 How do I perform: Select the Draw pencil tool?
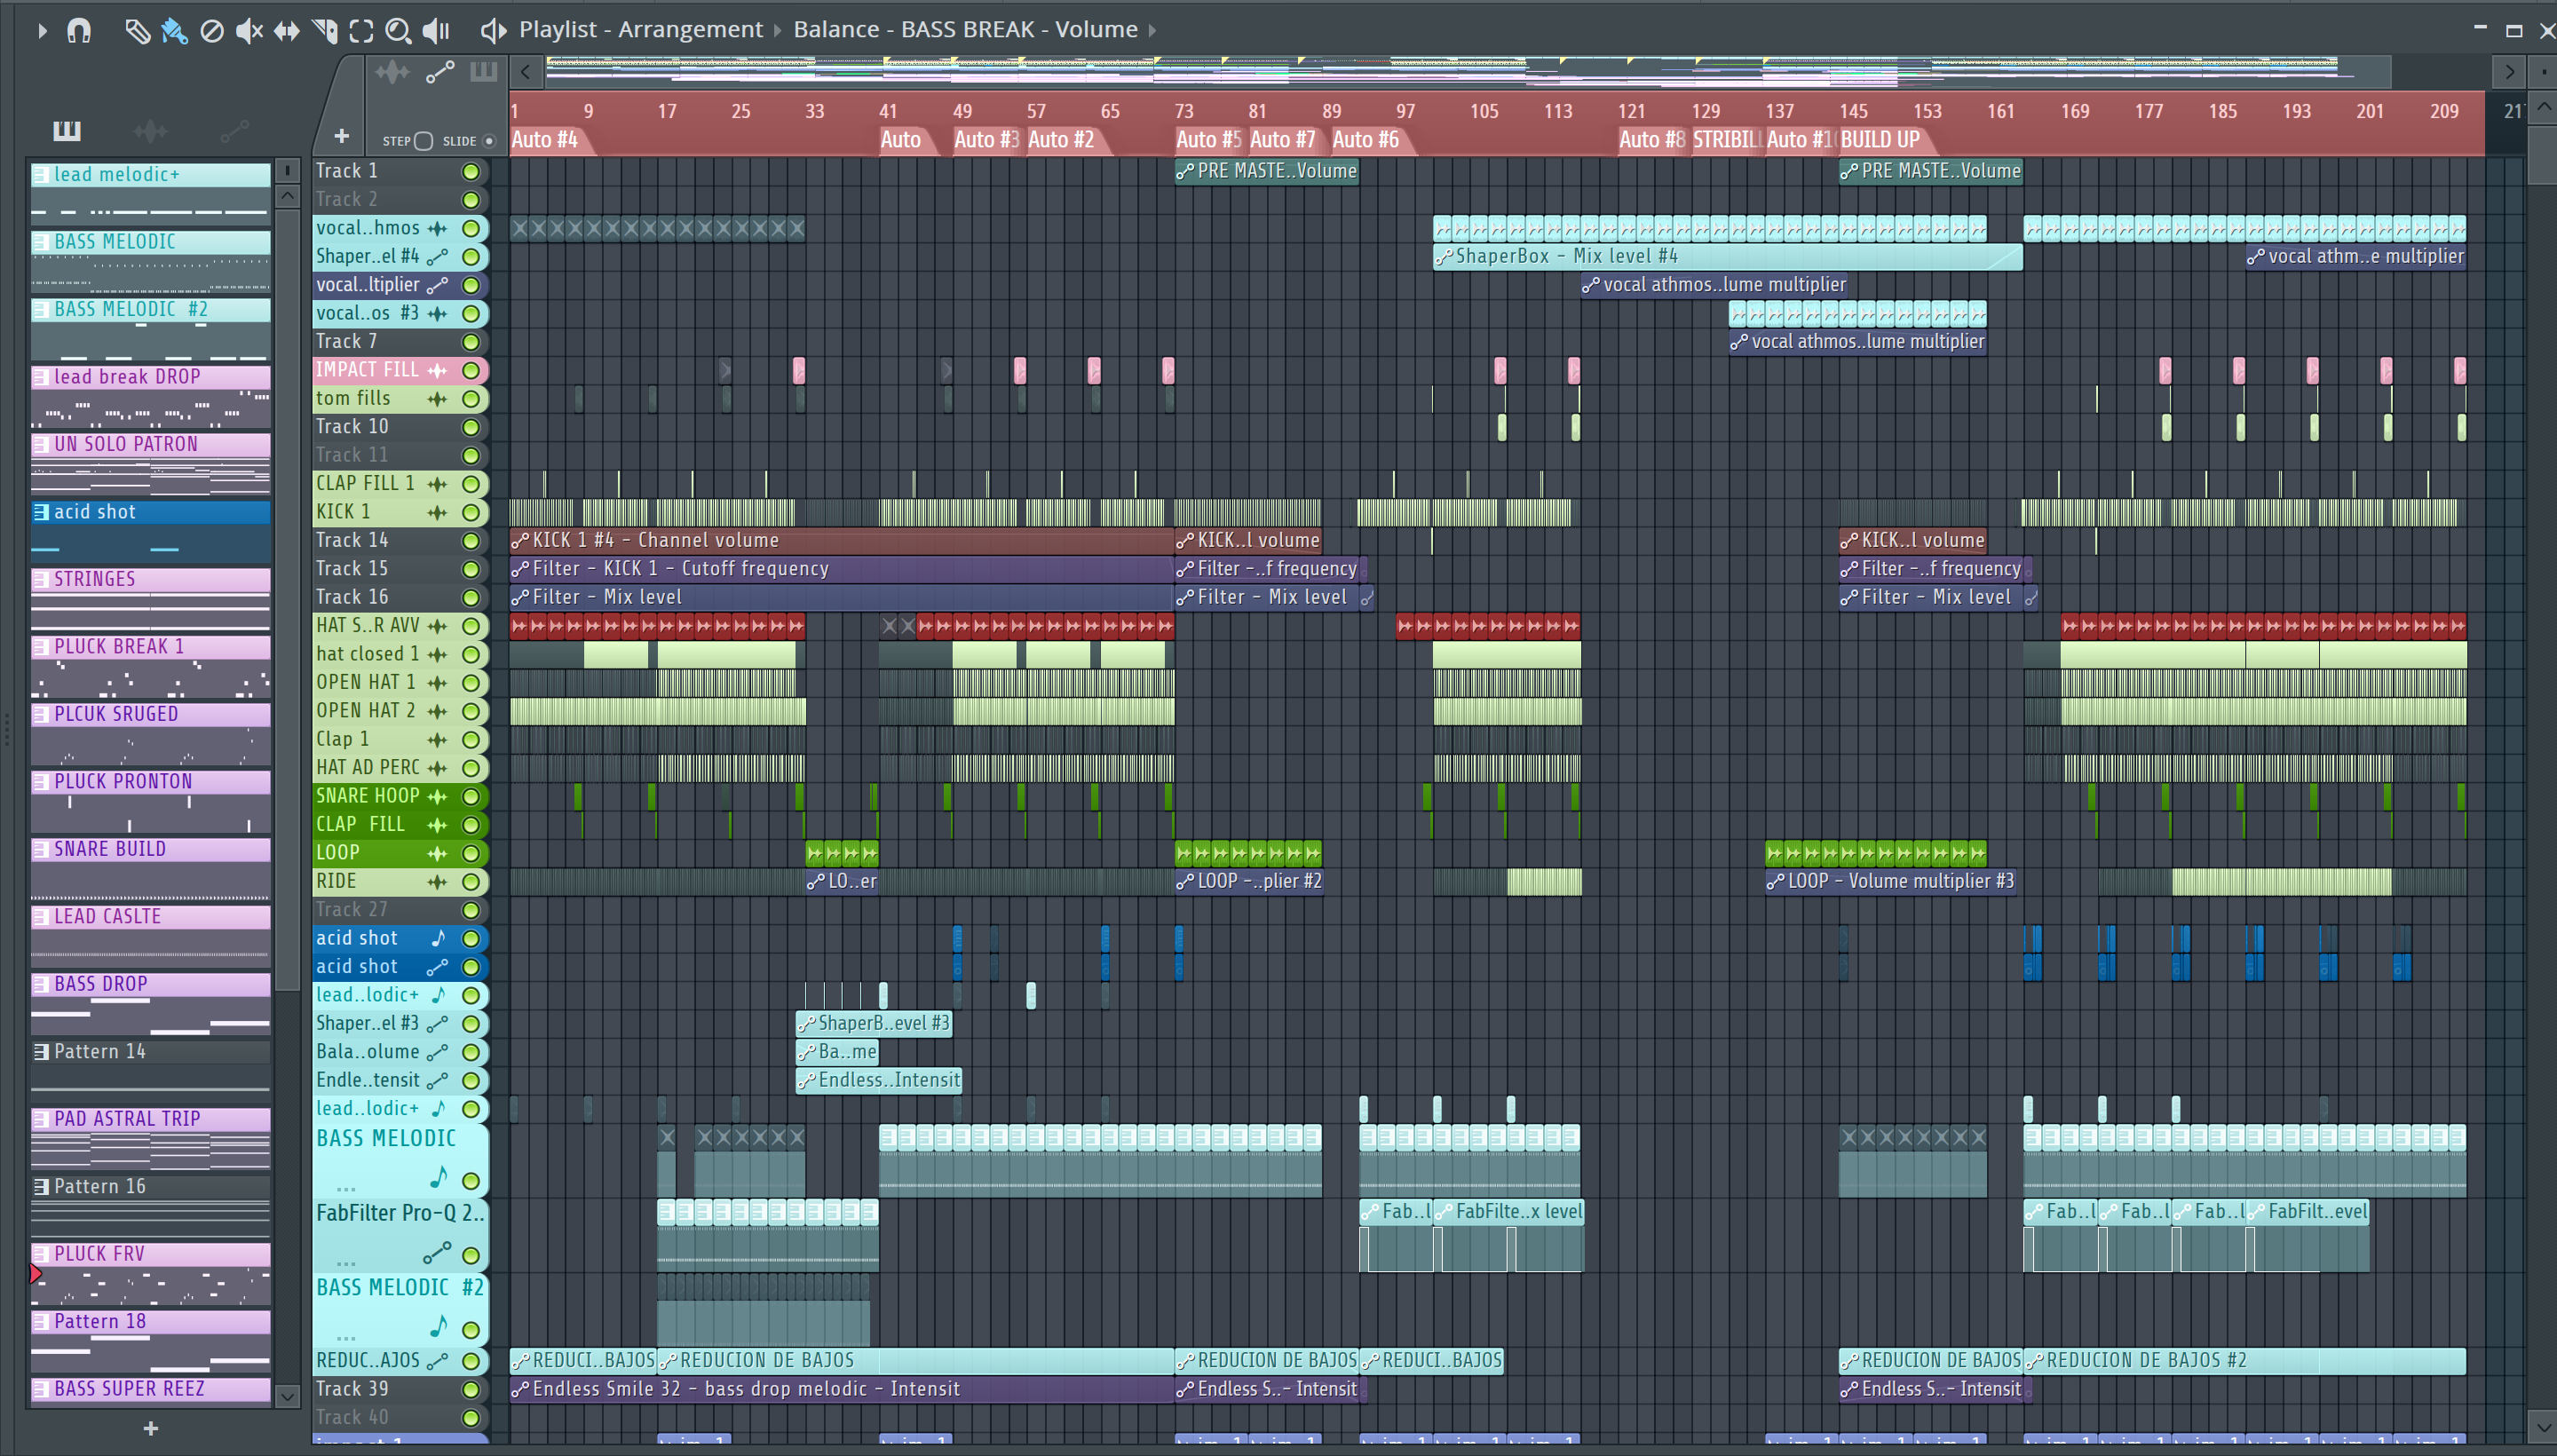[137, 31]
